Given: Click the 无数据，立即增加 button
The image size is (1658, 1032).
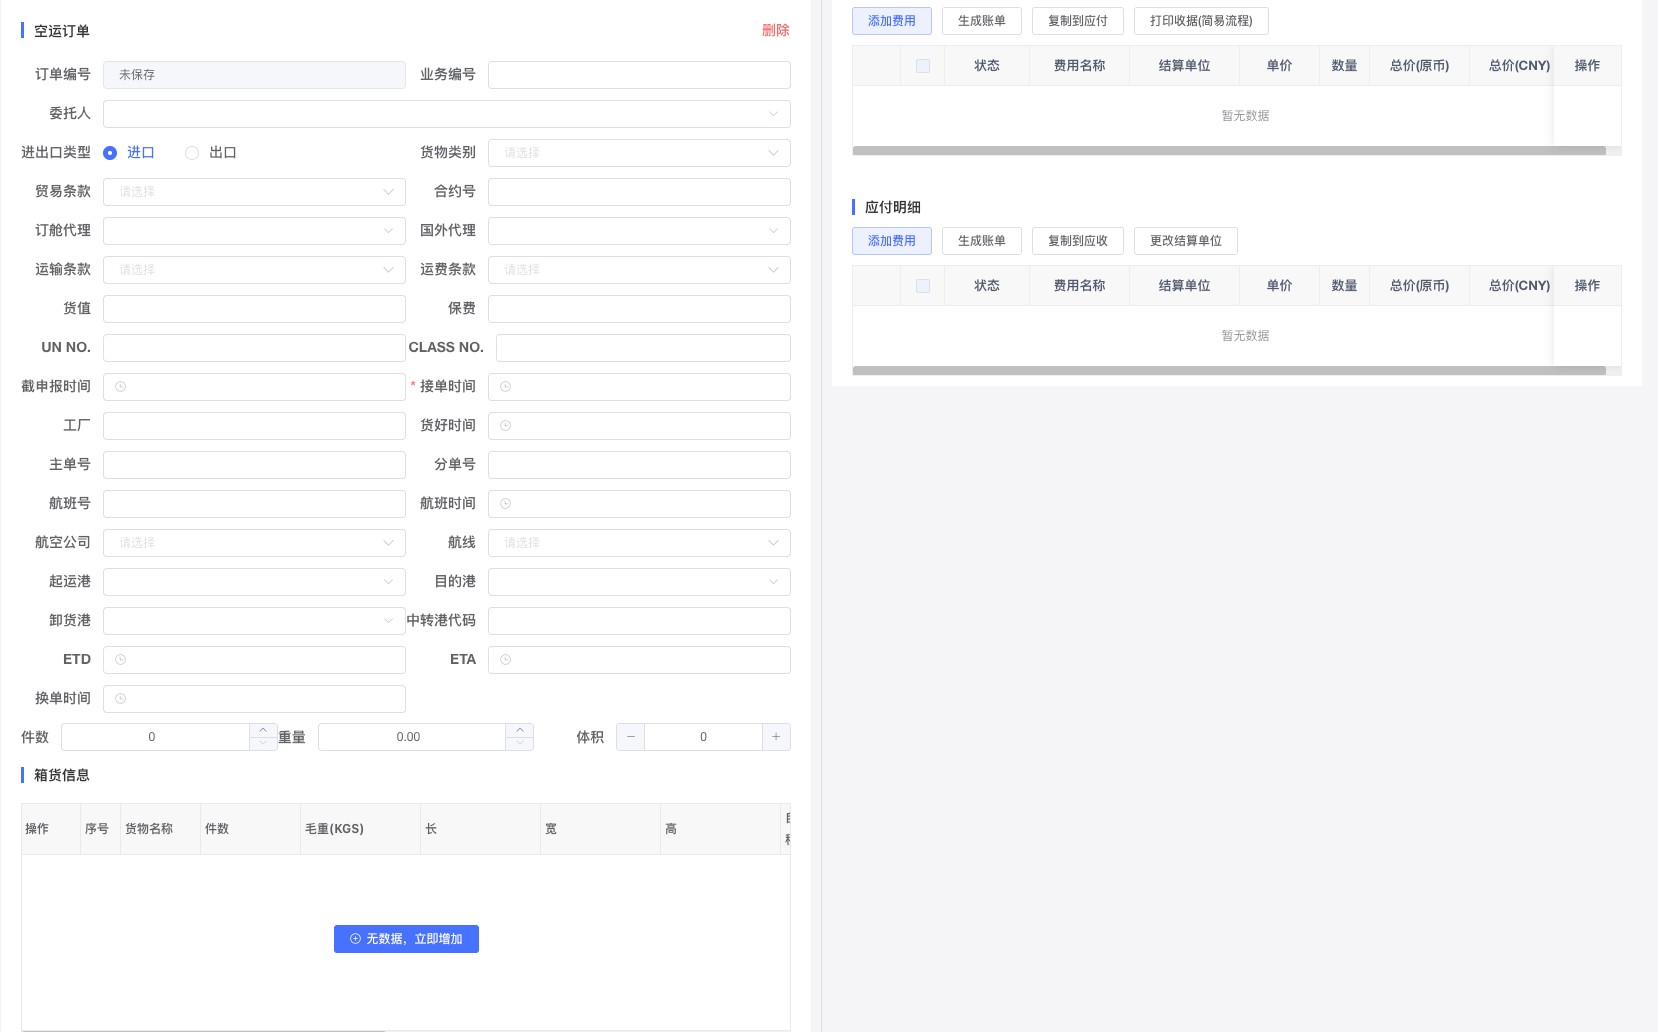Looking at the screenshot, I should click(406, 939).
